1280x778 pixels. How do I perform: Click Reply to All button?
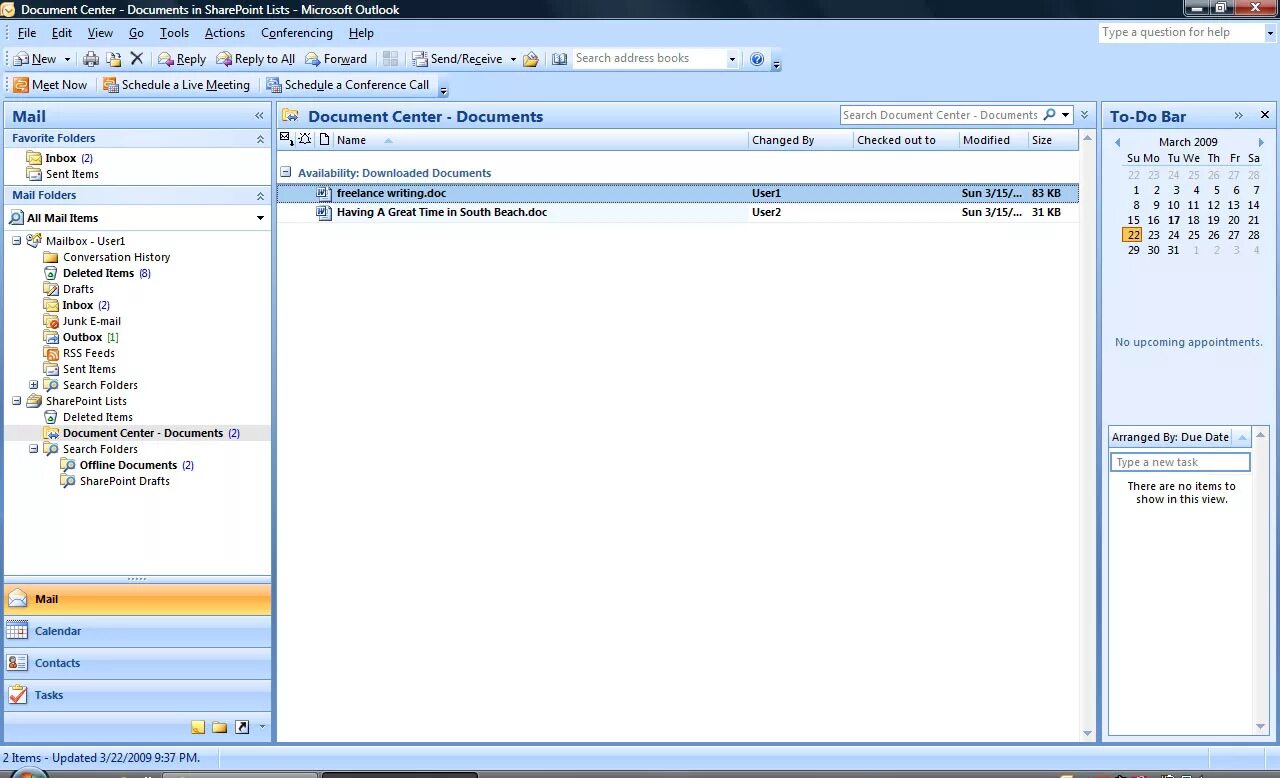(x=256, y=59)
